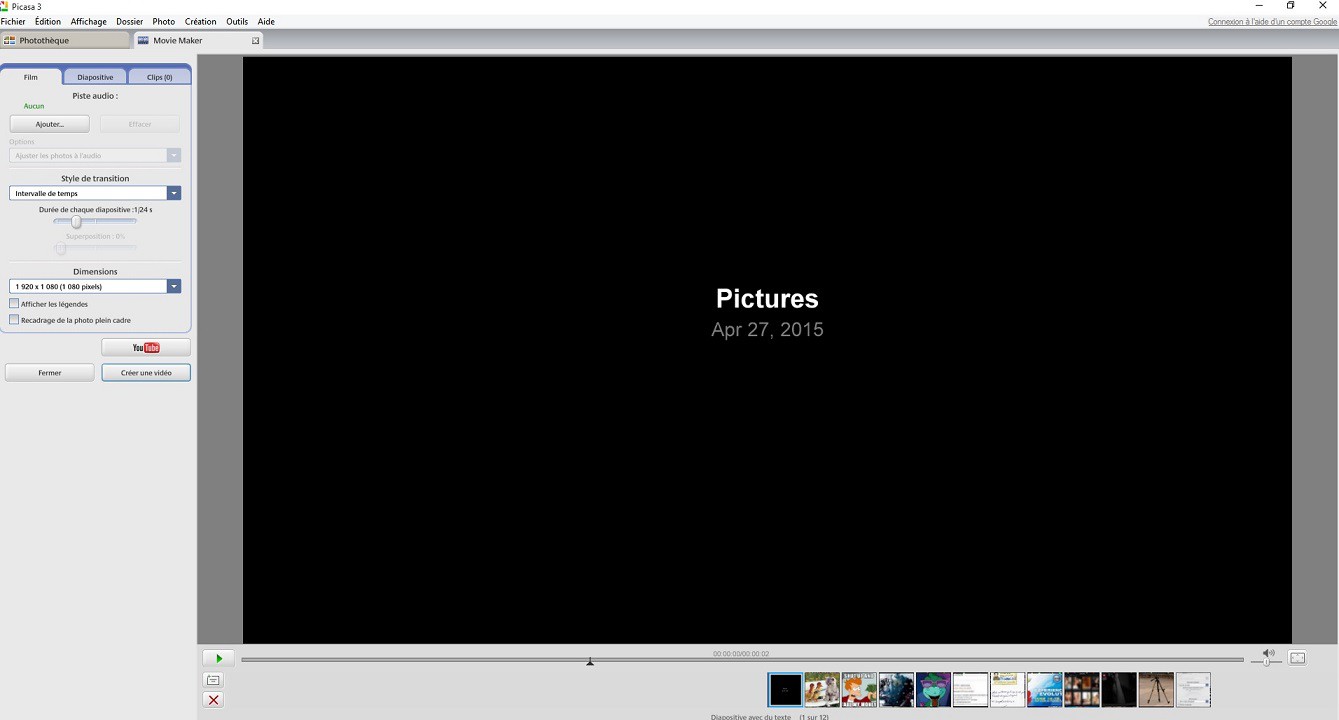Click Créer une vidéo button
This screenshot has width=1339, height=720.
click(146, 373)
